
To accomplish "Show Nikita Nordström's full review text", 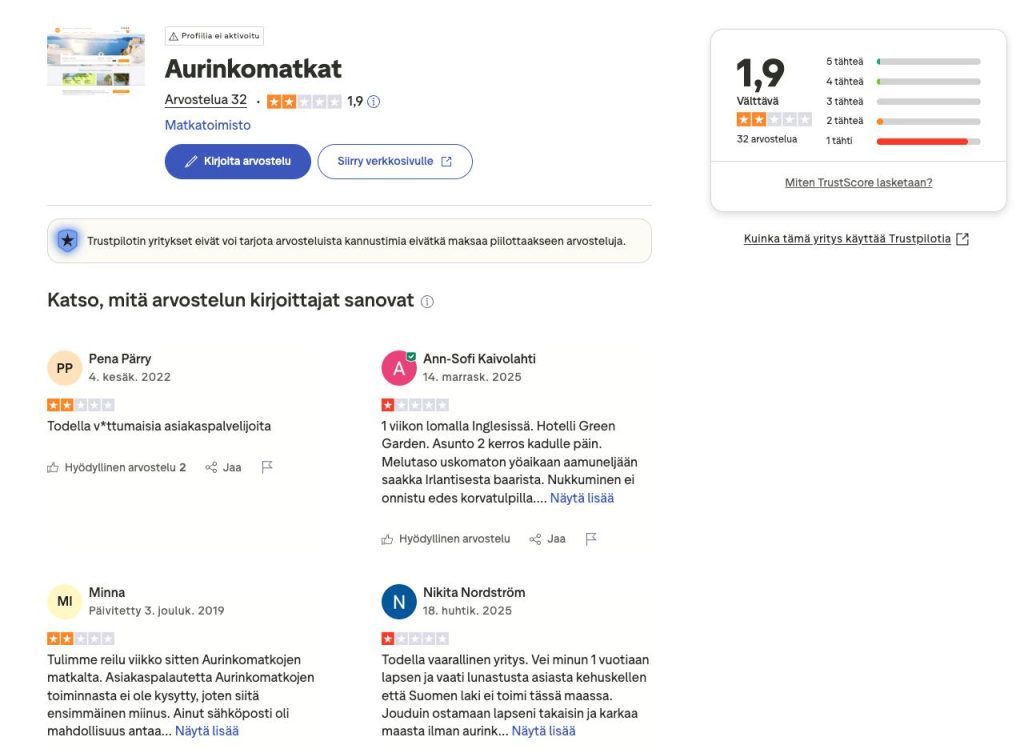I will point(544,730).
